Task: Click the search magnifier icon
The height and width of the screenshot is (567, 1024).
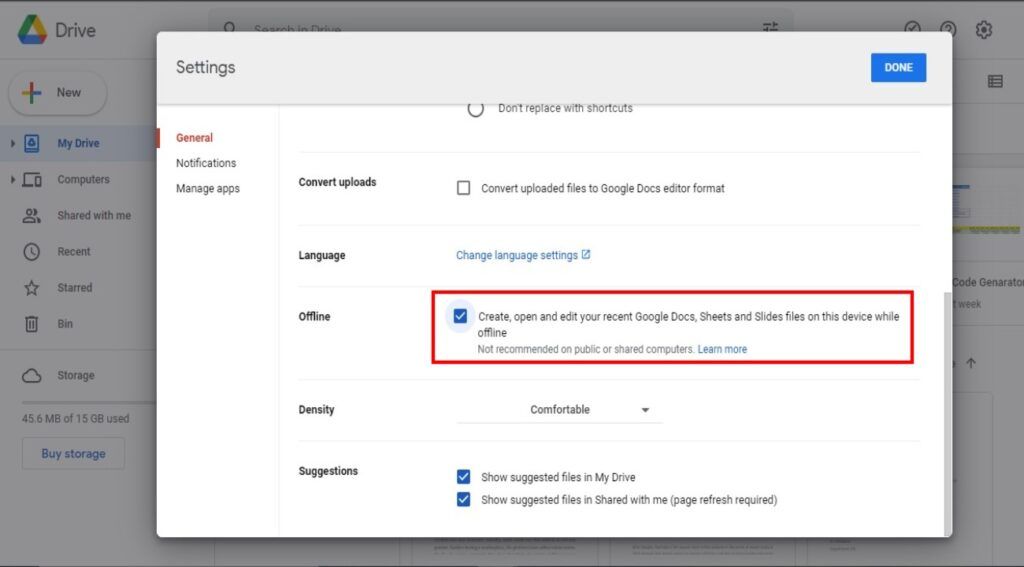Action: (x=229, y=28)
